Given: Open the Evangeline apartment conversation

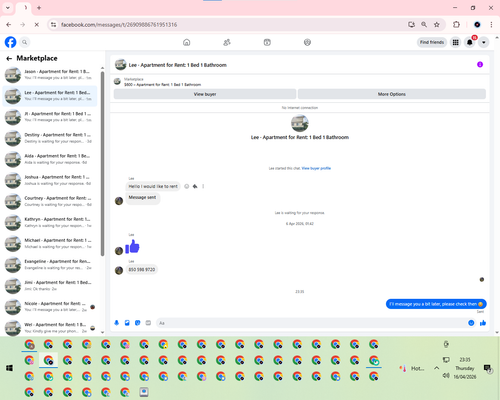Looking at the screenshot, I should tap(50, 264).
